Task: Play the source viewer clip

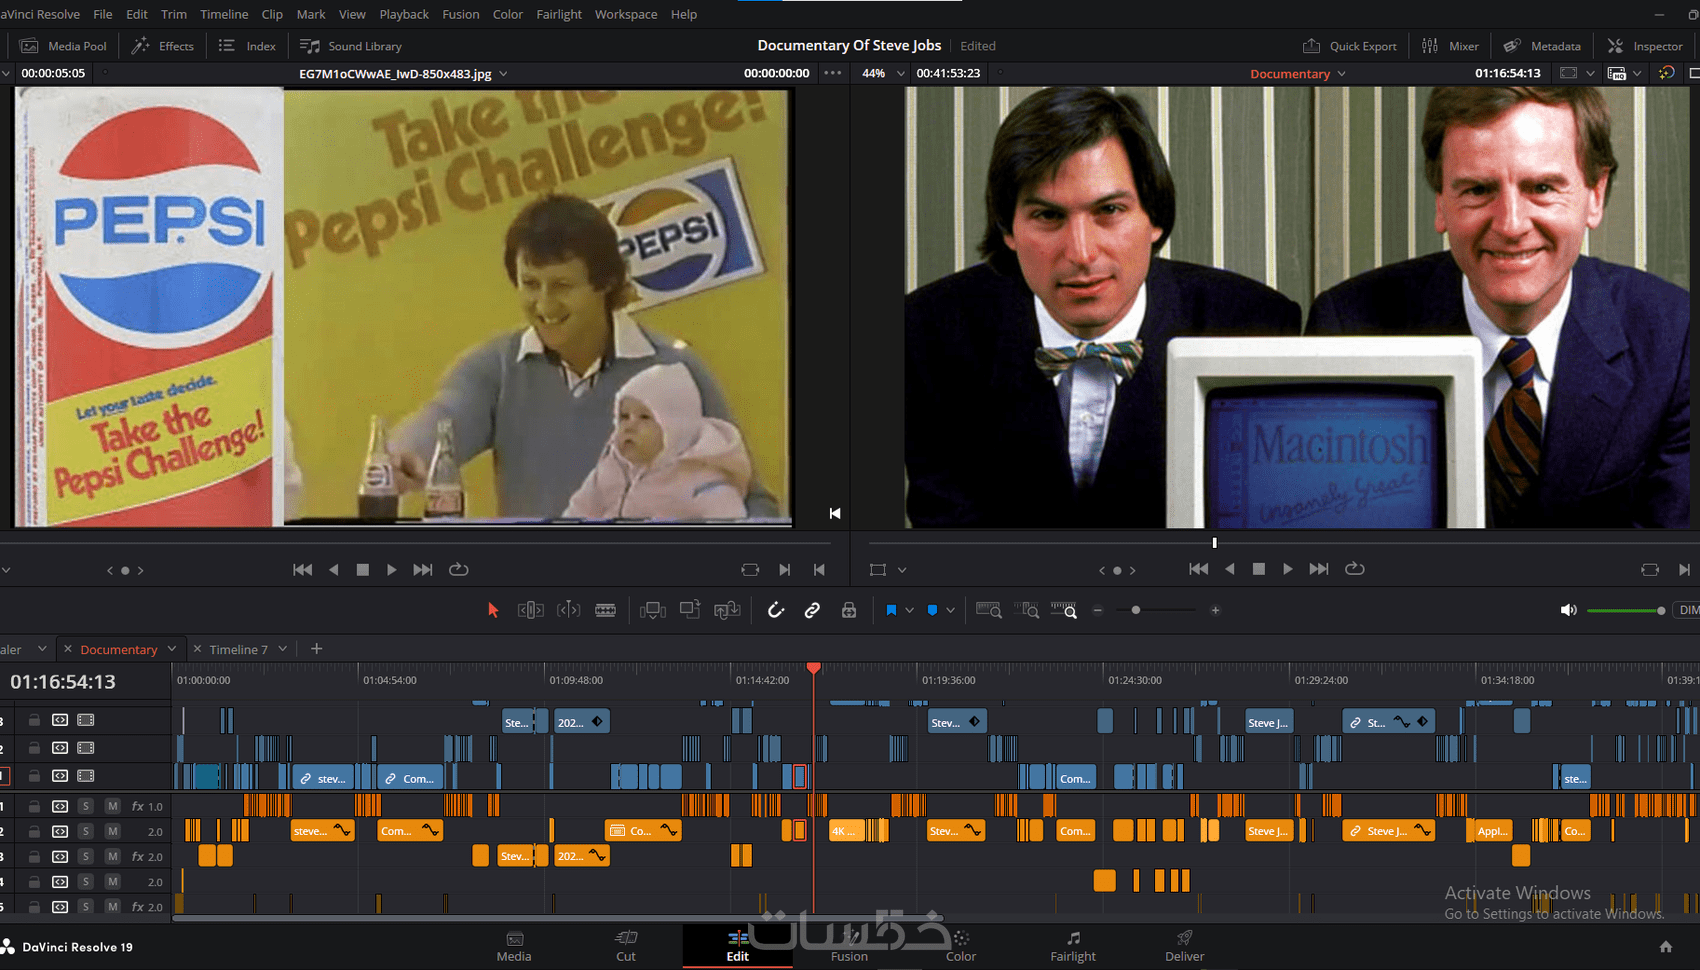Action: pos(392,570)
